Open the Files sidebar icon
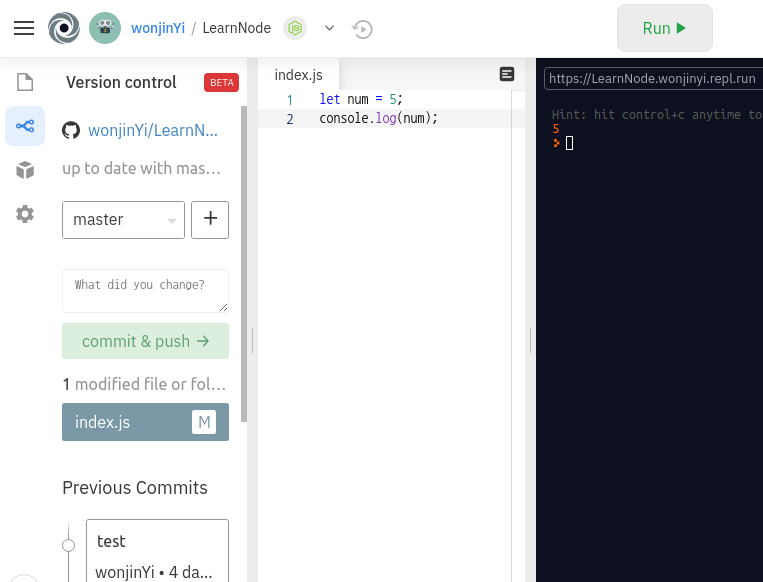The image size is (763, 582). (25, 82)
